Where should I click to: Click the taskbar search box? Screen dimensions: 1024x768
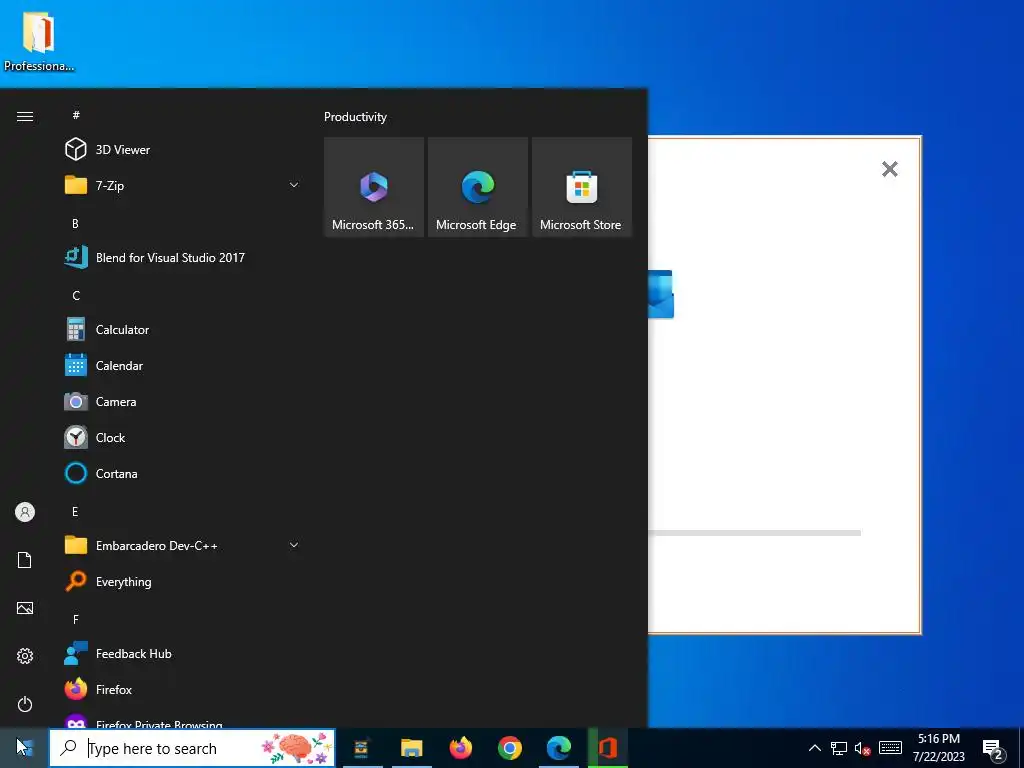click(x=192, y=748)
